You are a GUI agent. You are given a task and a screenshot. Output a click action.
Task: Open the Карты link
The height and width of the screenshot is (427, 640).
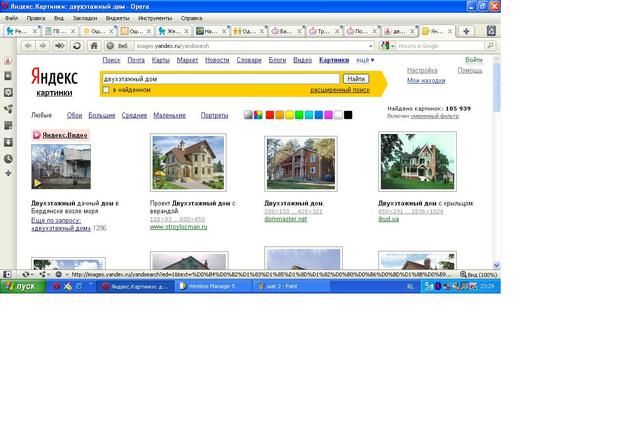tap(160, 60)
